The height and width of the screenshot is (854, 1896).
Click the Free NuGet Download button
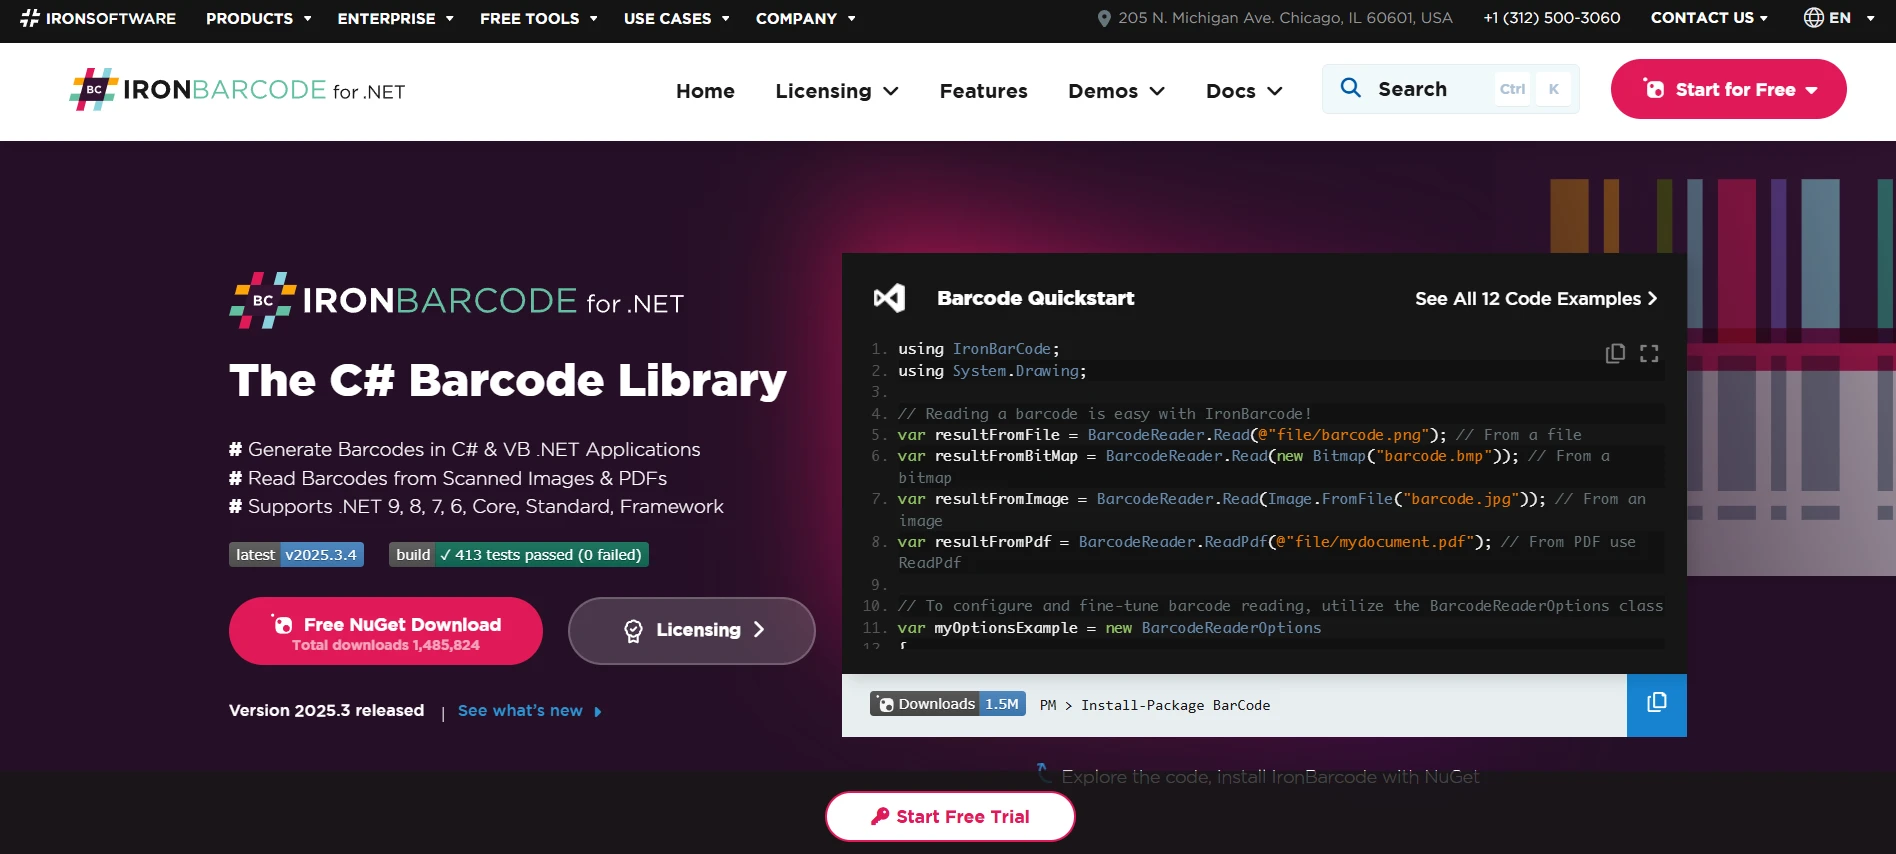pyautogui.click(x=386, y=631)
